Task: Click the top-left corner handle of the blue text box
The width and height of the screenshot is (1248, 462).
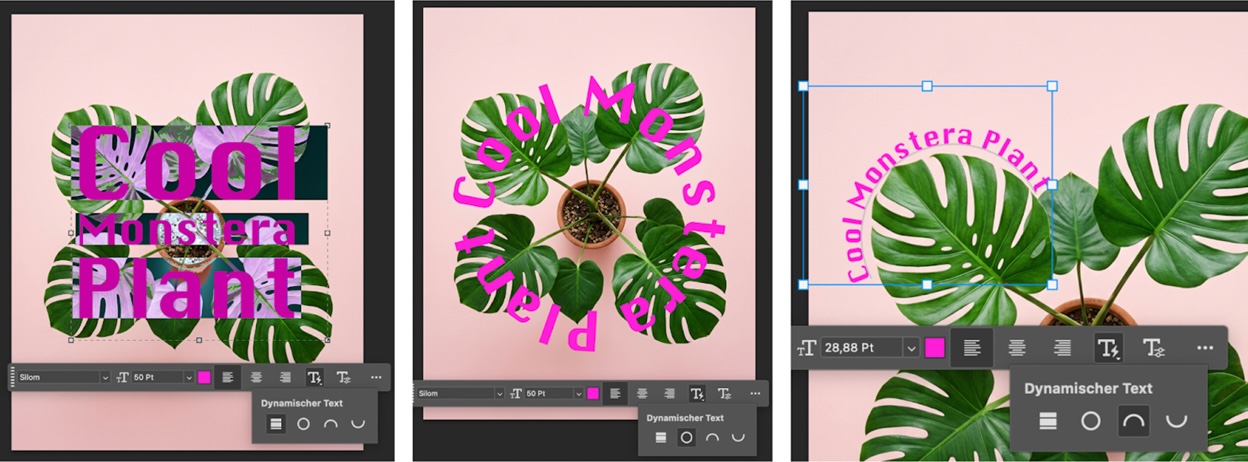Action: (803, 86)
